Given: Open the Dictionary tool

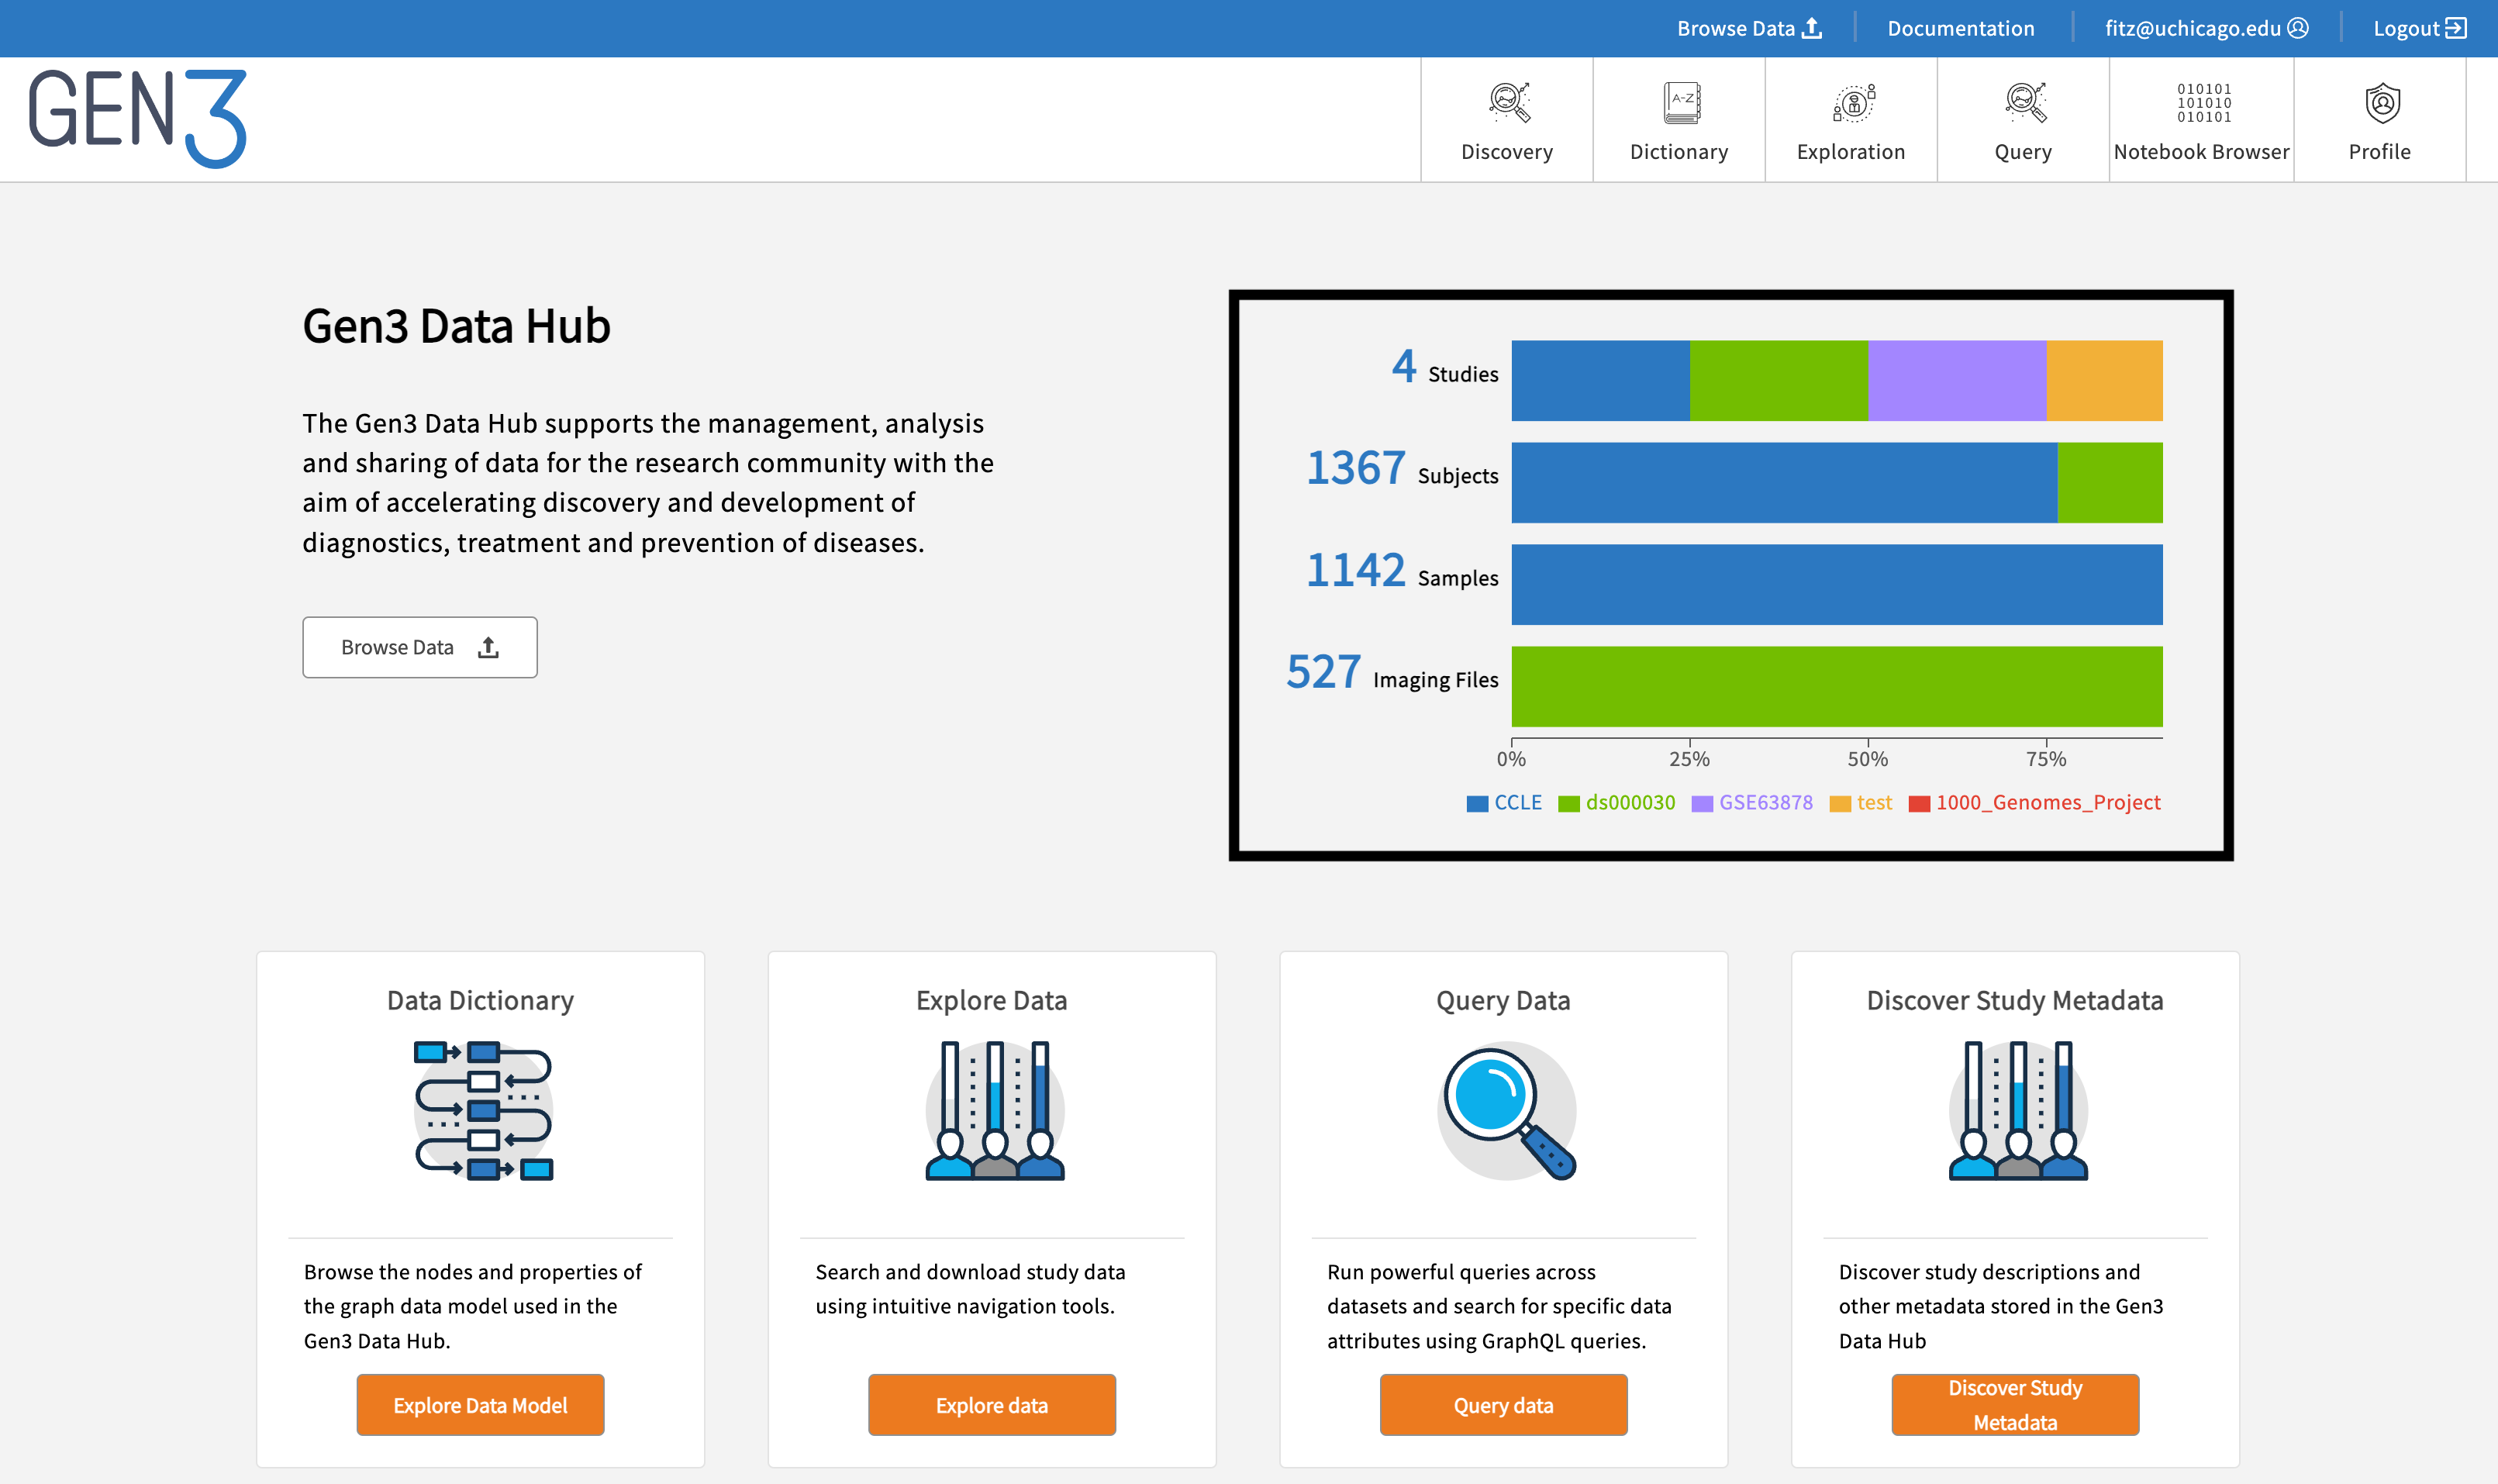Looking at the screenshot, I should 1679,119.
